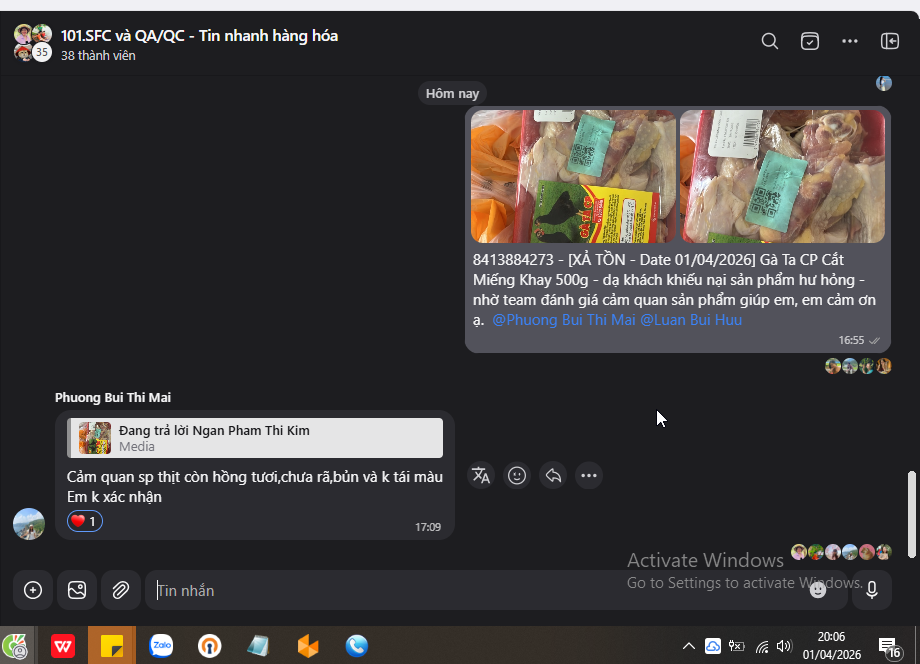
Task: Open Windows notification center with 16 badge
Action: click(x=889, y=647)
